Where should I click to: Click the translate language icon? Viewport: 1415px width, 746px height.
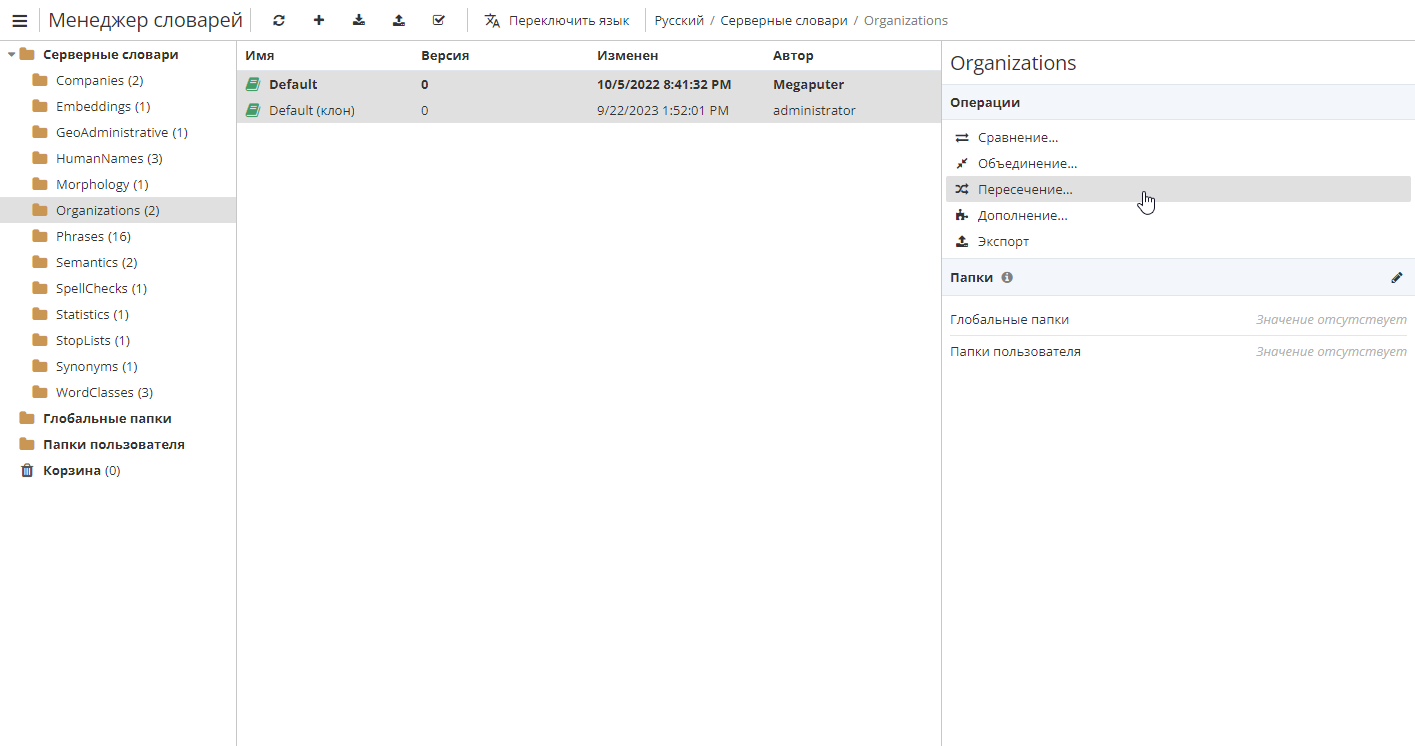coord(492,20)
